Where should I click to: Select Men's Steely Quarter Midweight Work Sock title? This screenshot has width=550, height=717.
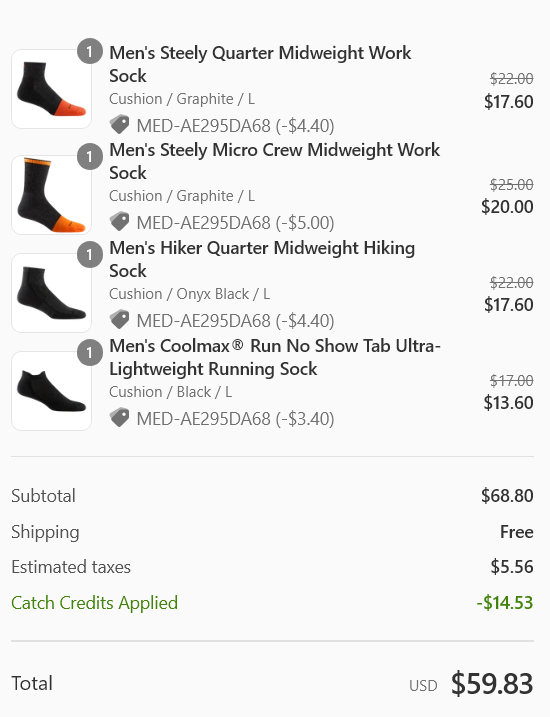[260, 64]
